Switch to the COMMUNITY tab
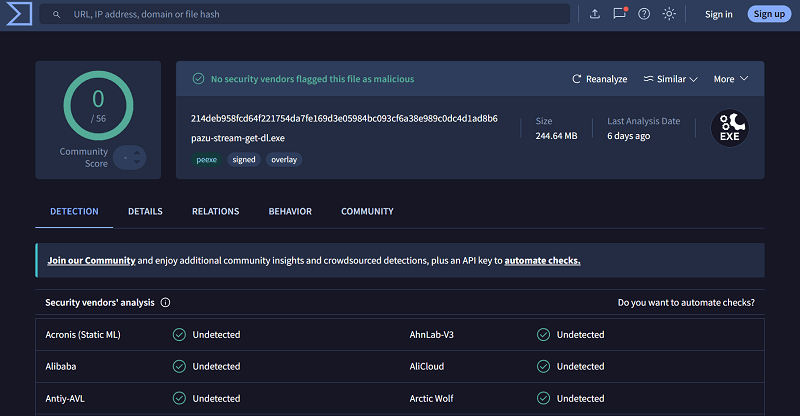The height and width of the screenshot is (416, 800). 367,211
